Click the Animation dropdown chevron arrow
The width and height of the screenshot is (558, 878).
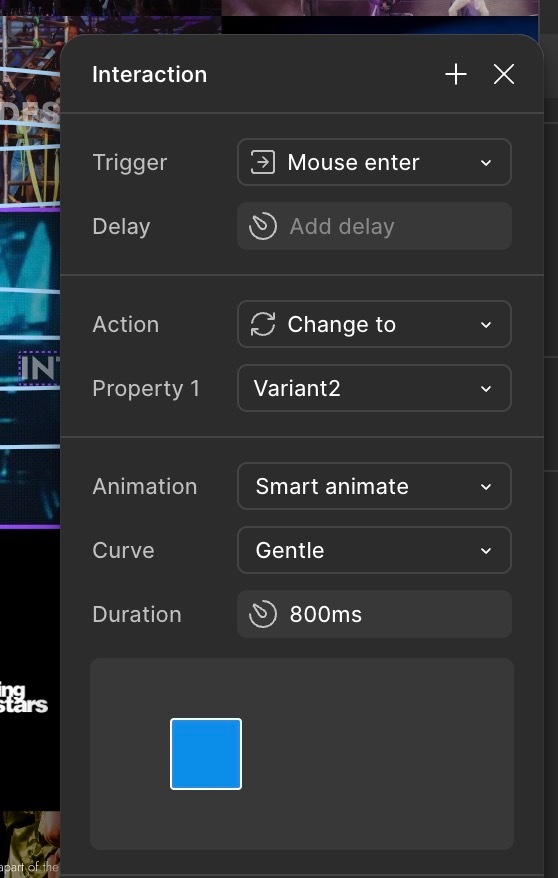486,487
